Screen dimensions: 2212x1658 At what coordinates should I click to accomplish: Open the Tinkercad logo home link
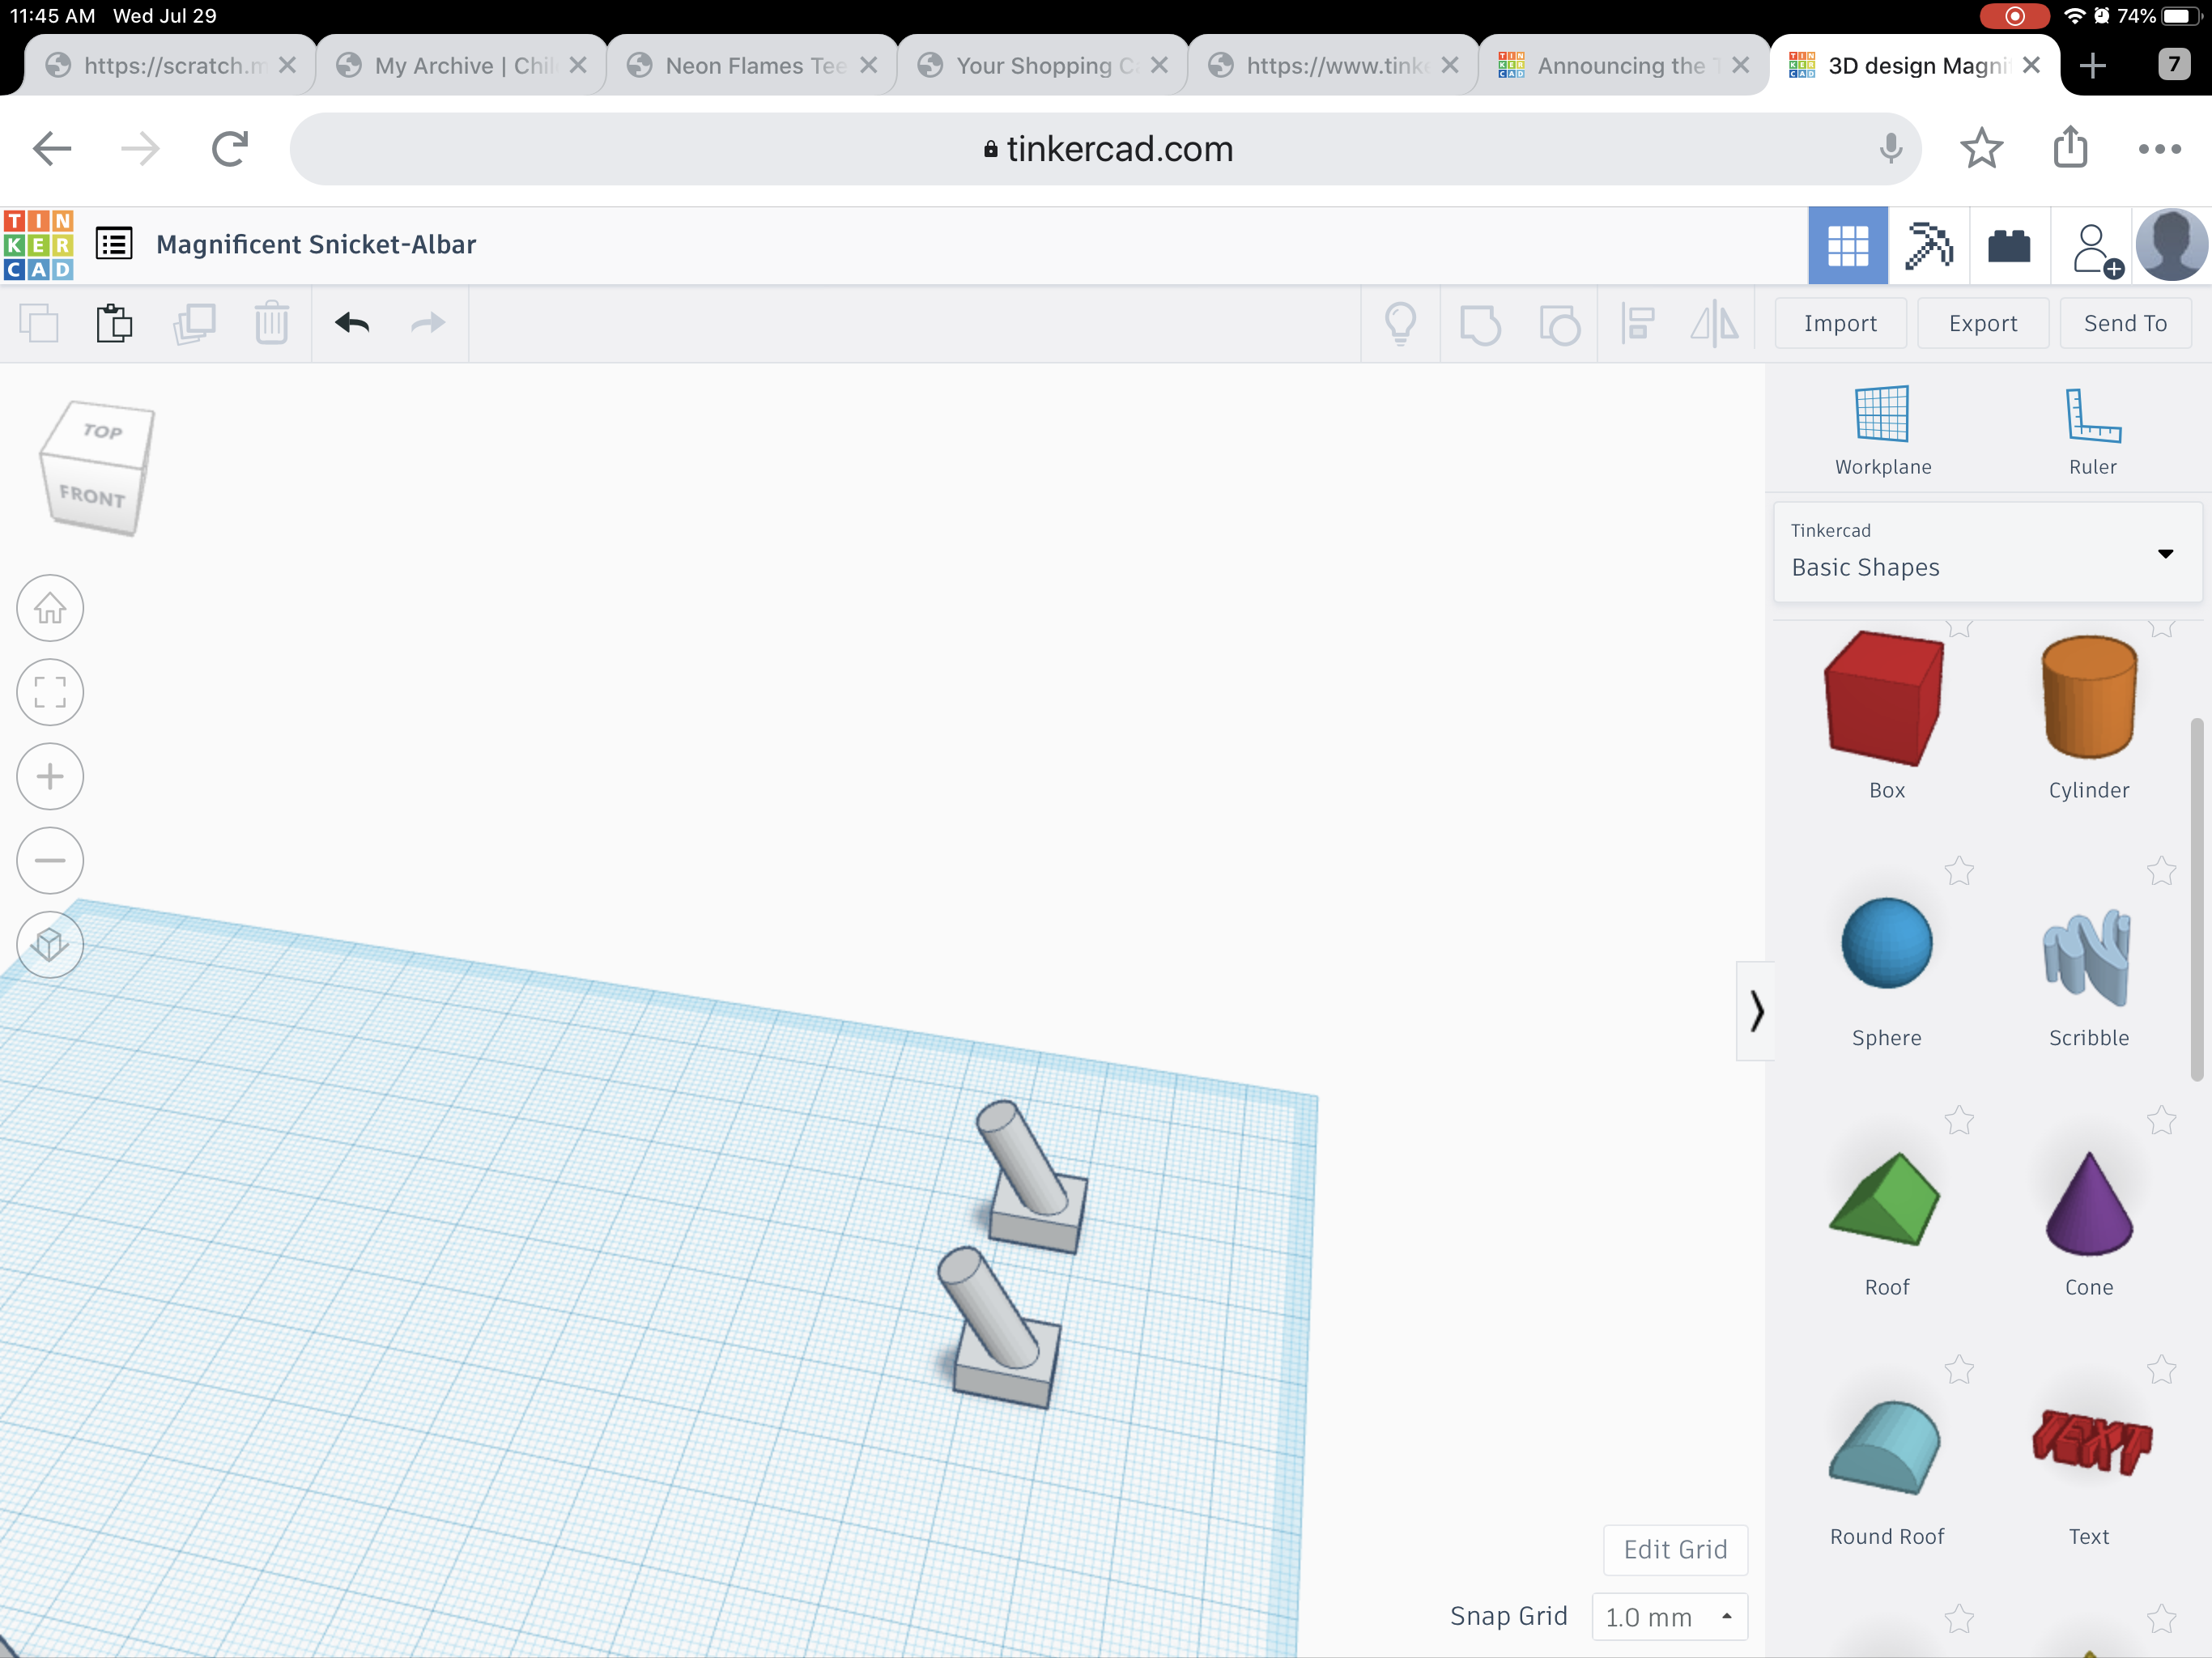38,245
